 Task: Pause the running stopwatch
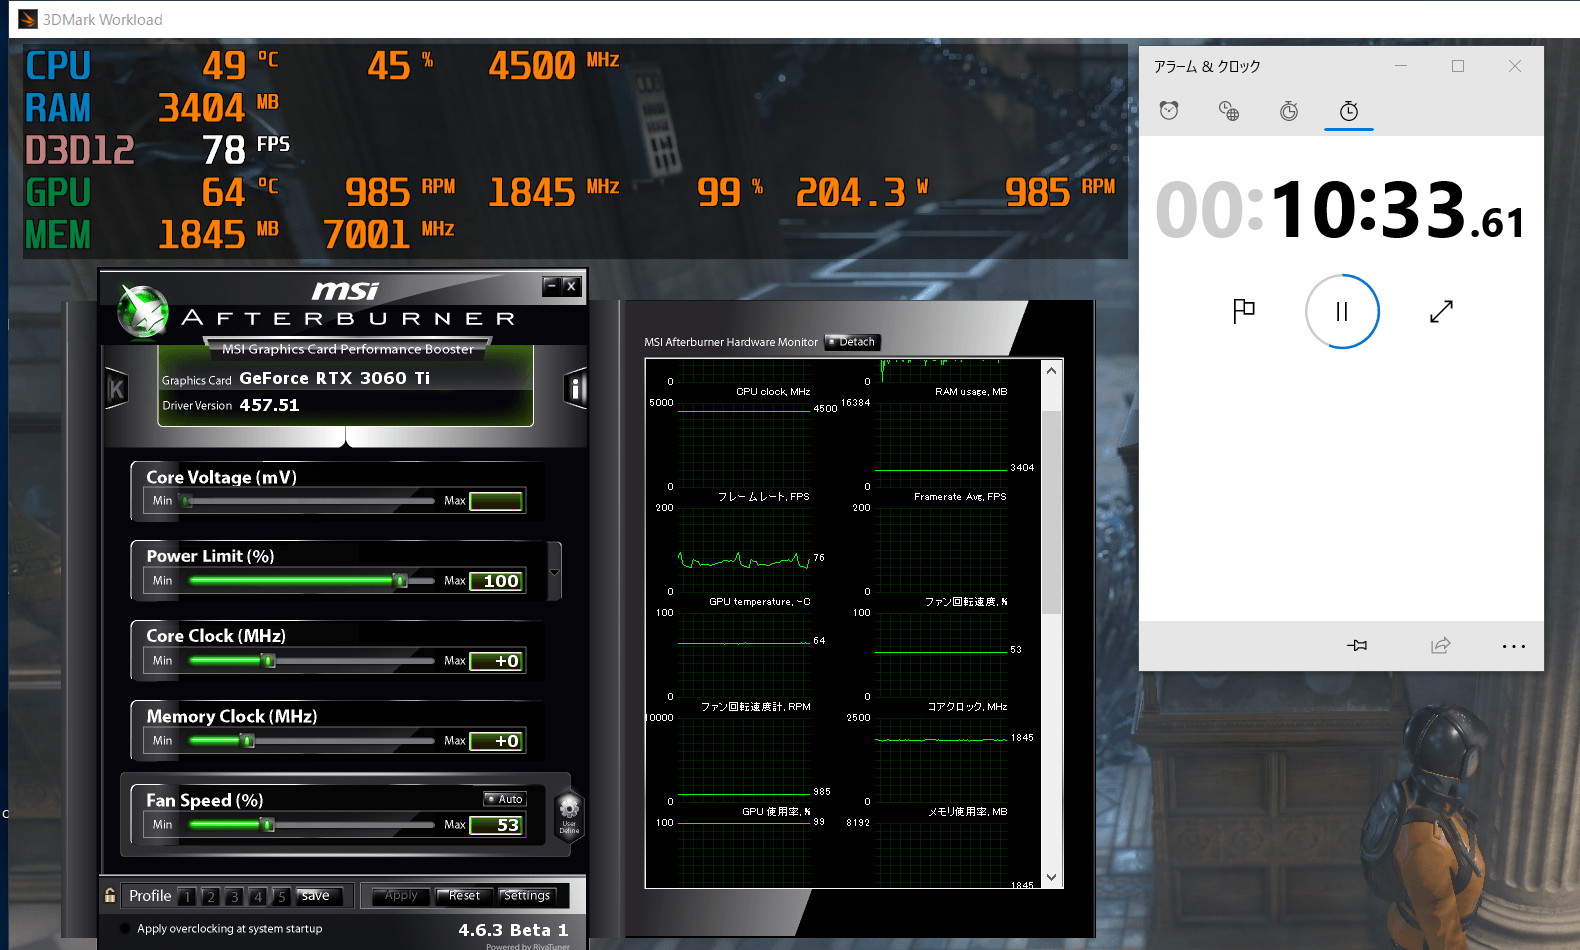[x=1342, y=312]
